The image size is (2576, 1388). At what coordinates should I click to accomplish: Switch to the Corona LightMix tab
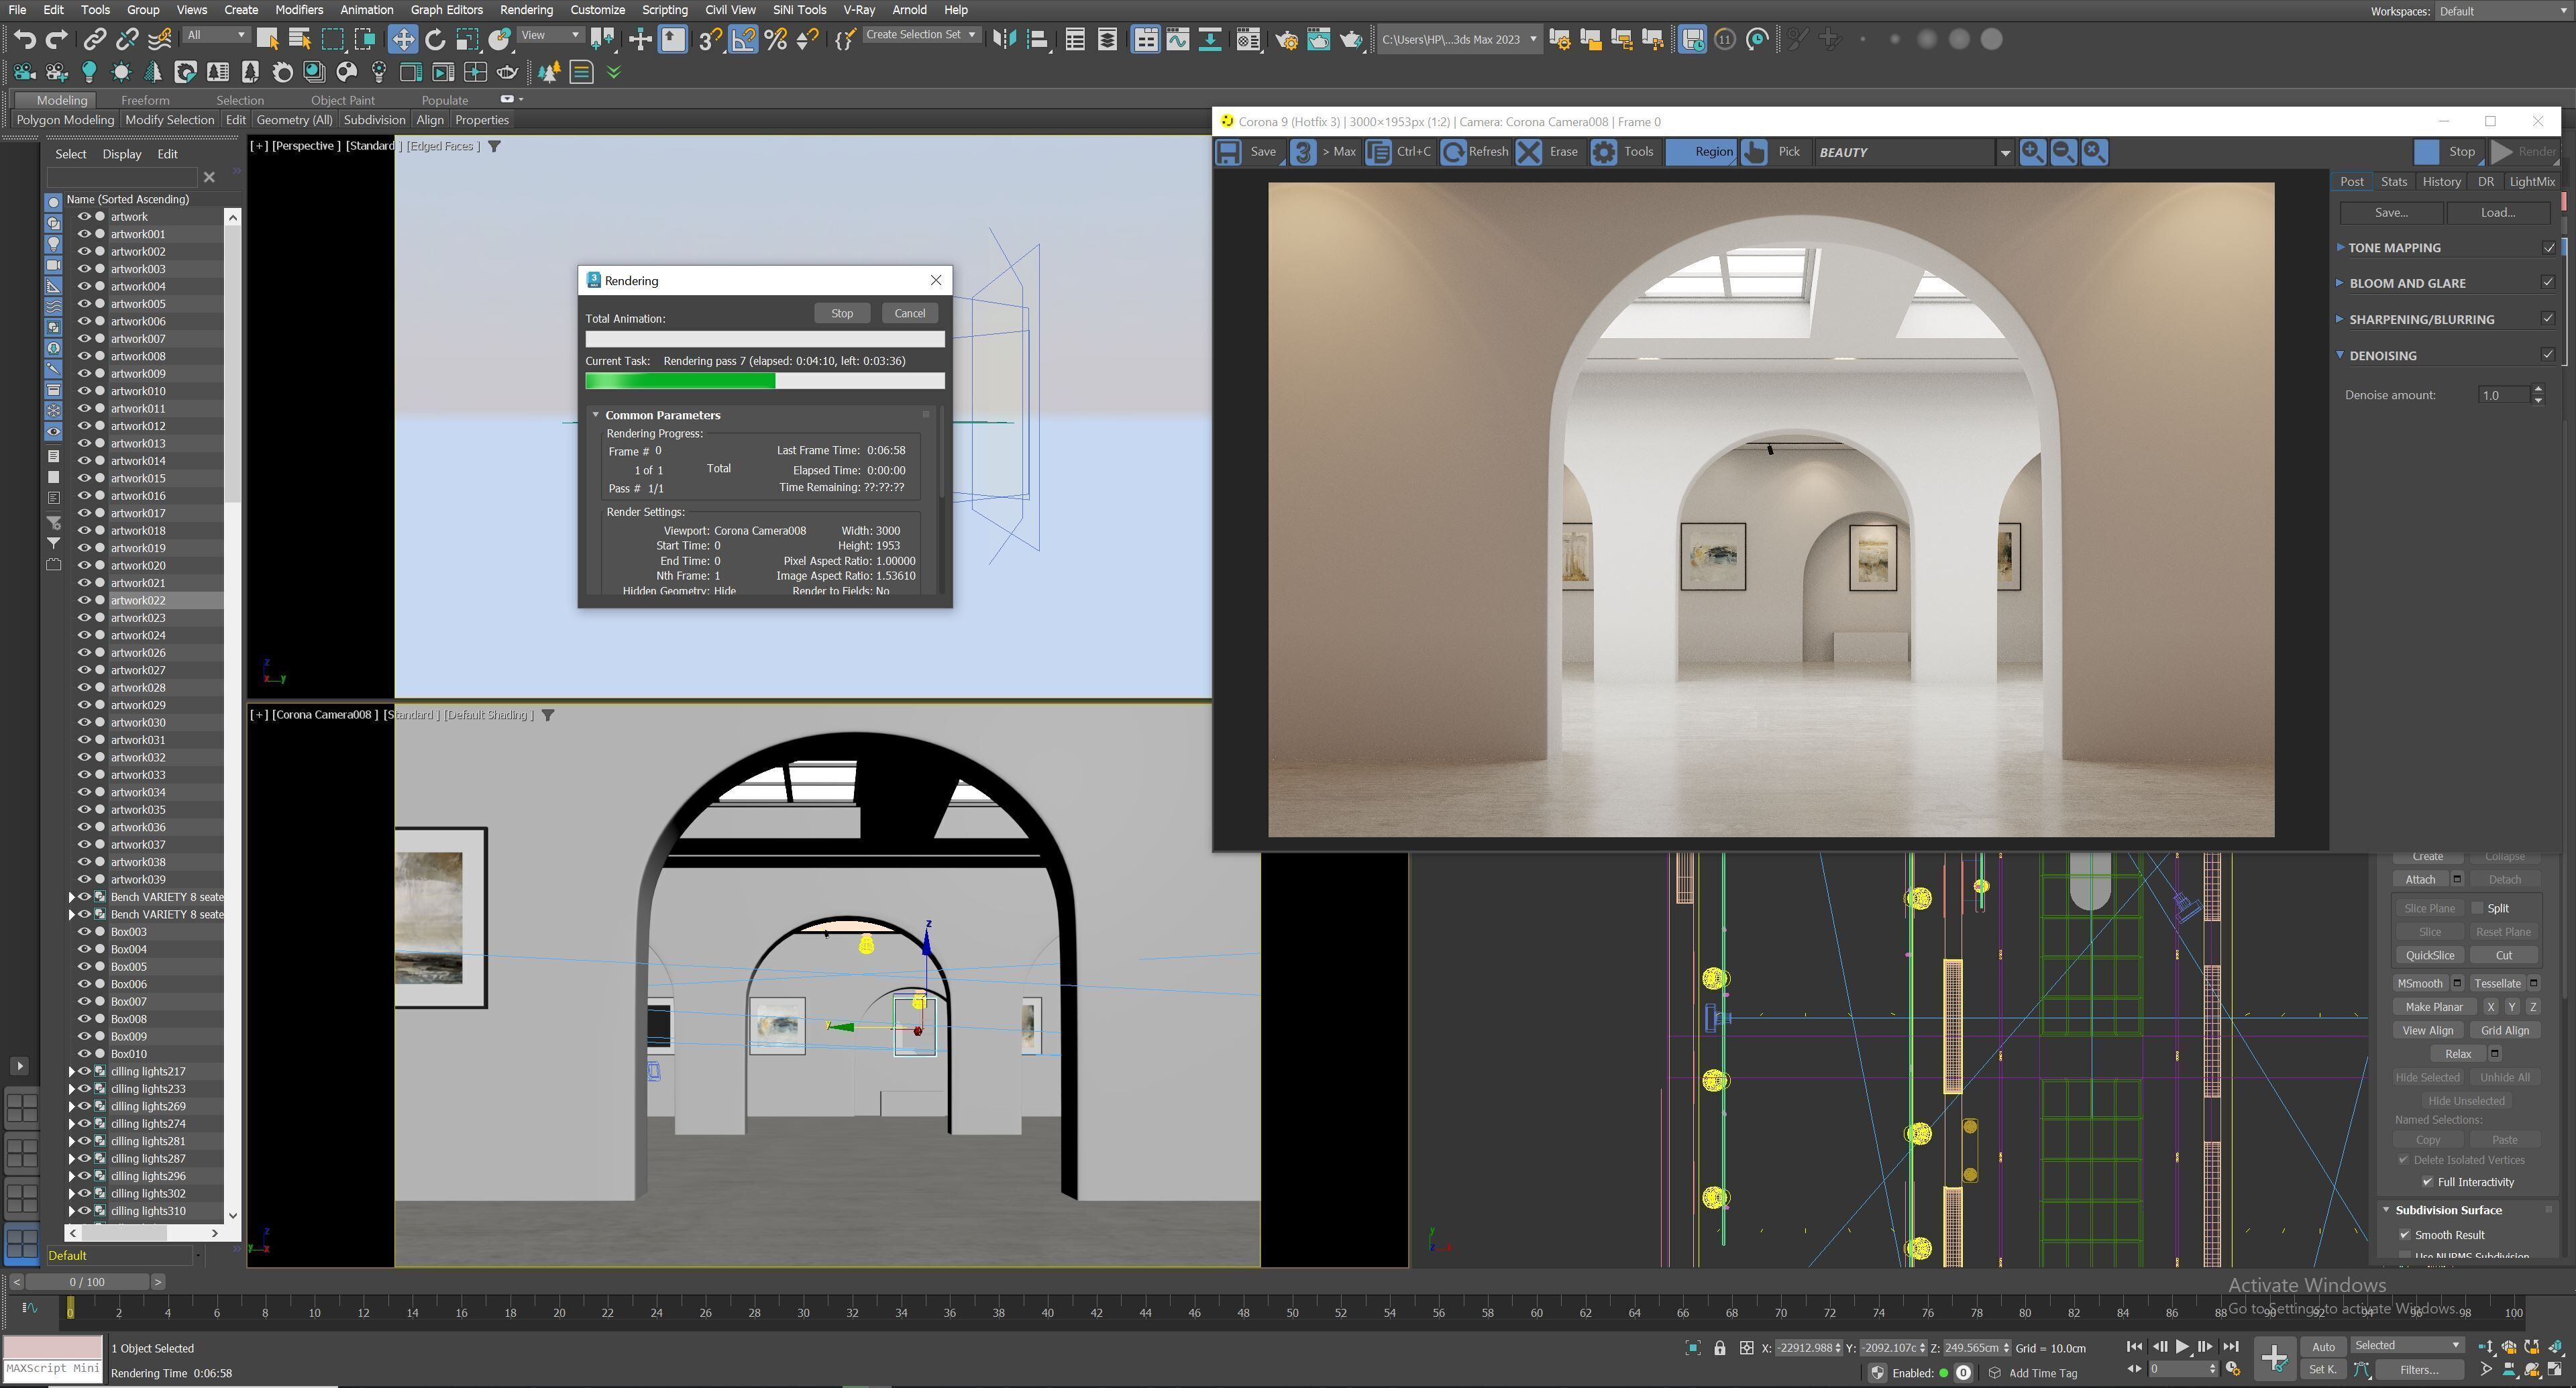click(x=2531, y=182)
